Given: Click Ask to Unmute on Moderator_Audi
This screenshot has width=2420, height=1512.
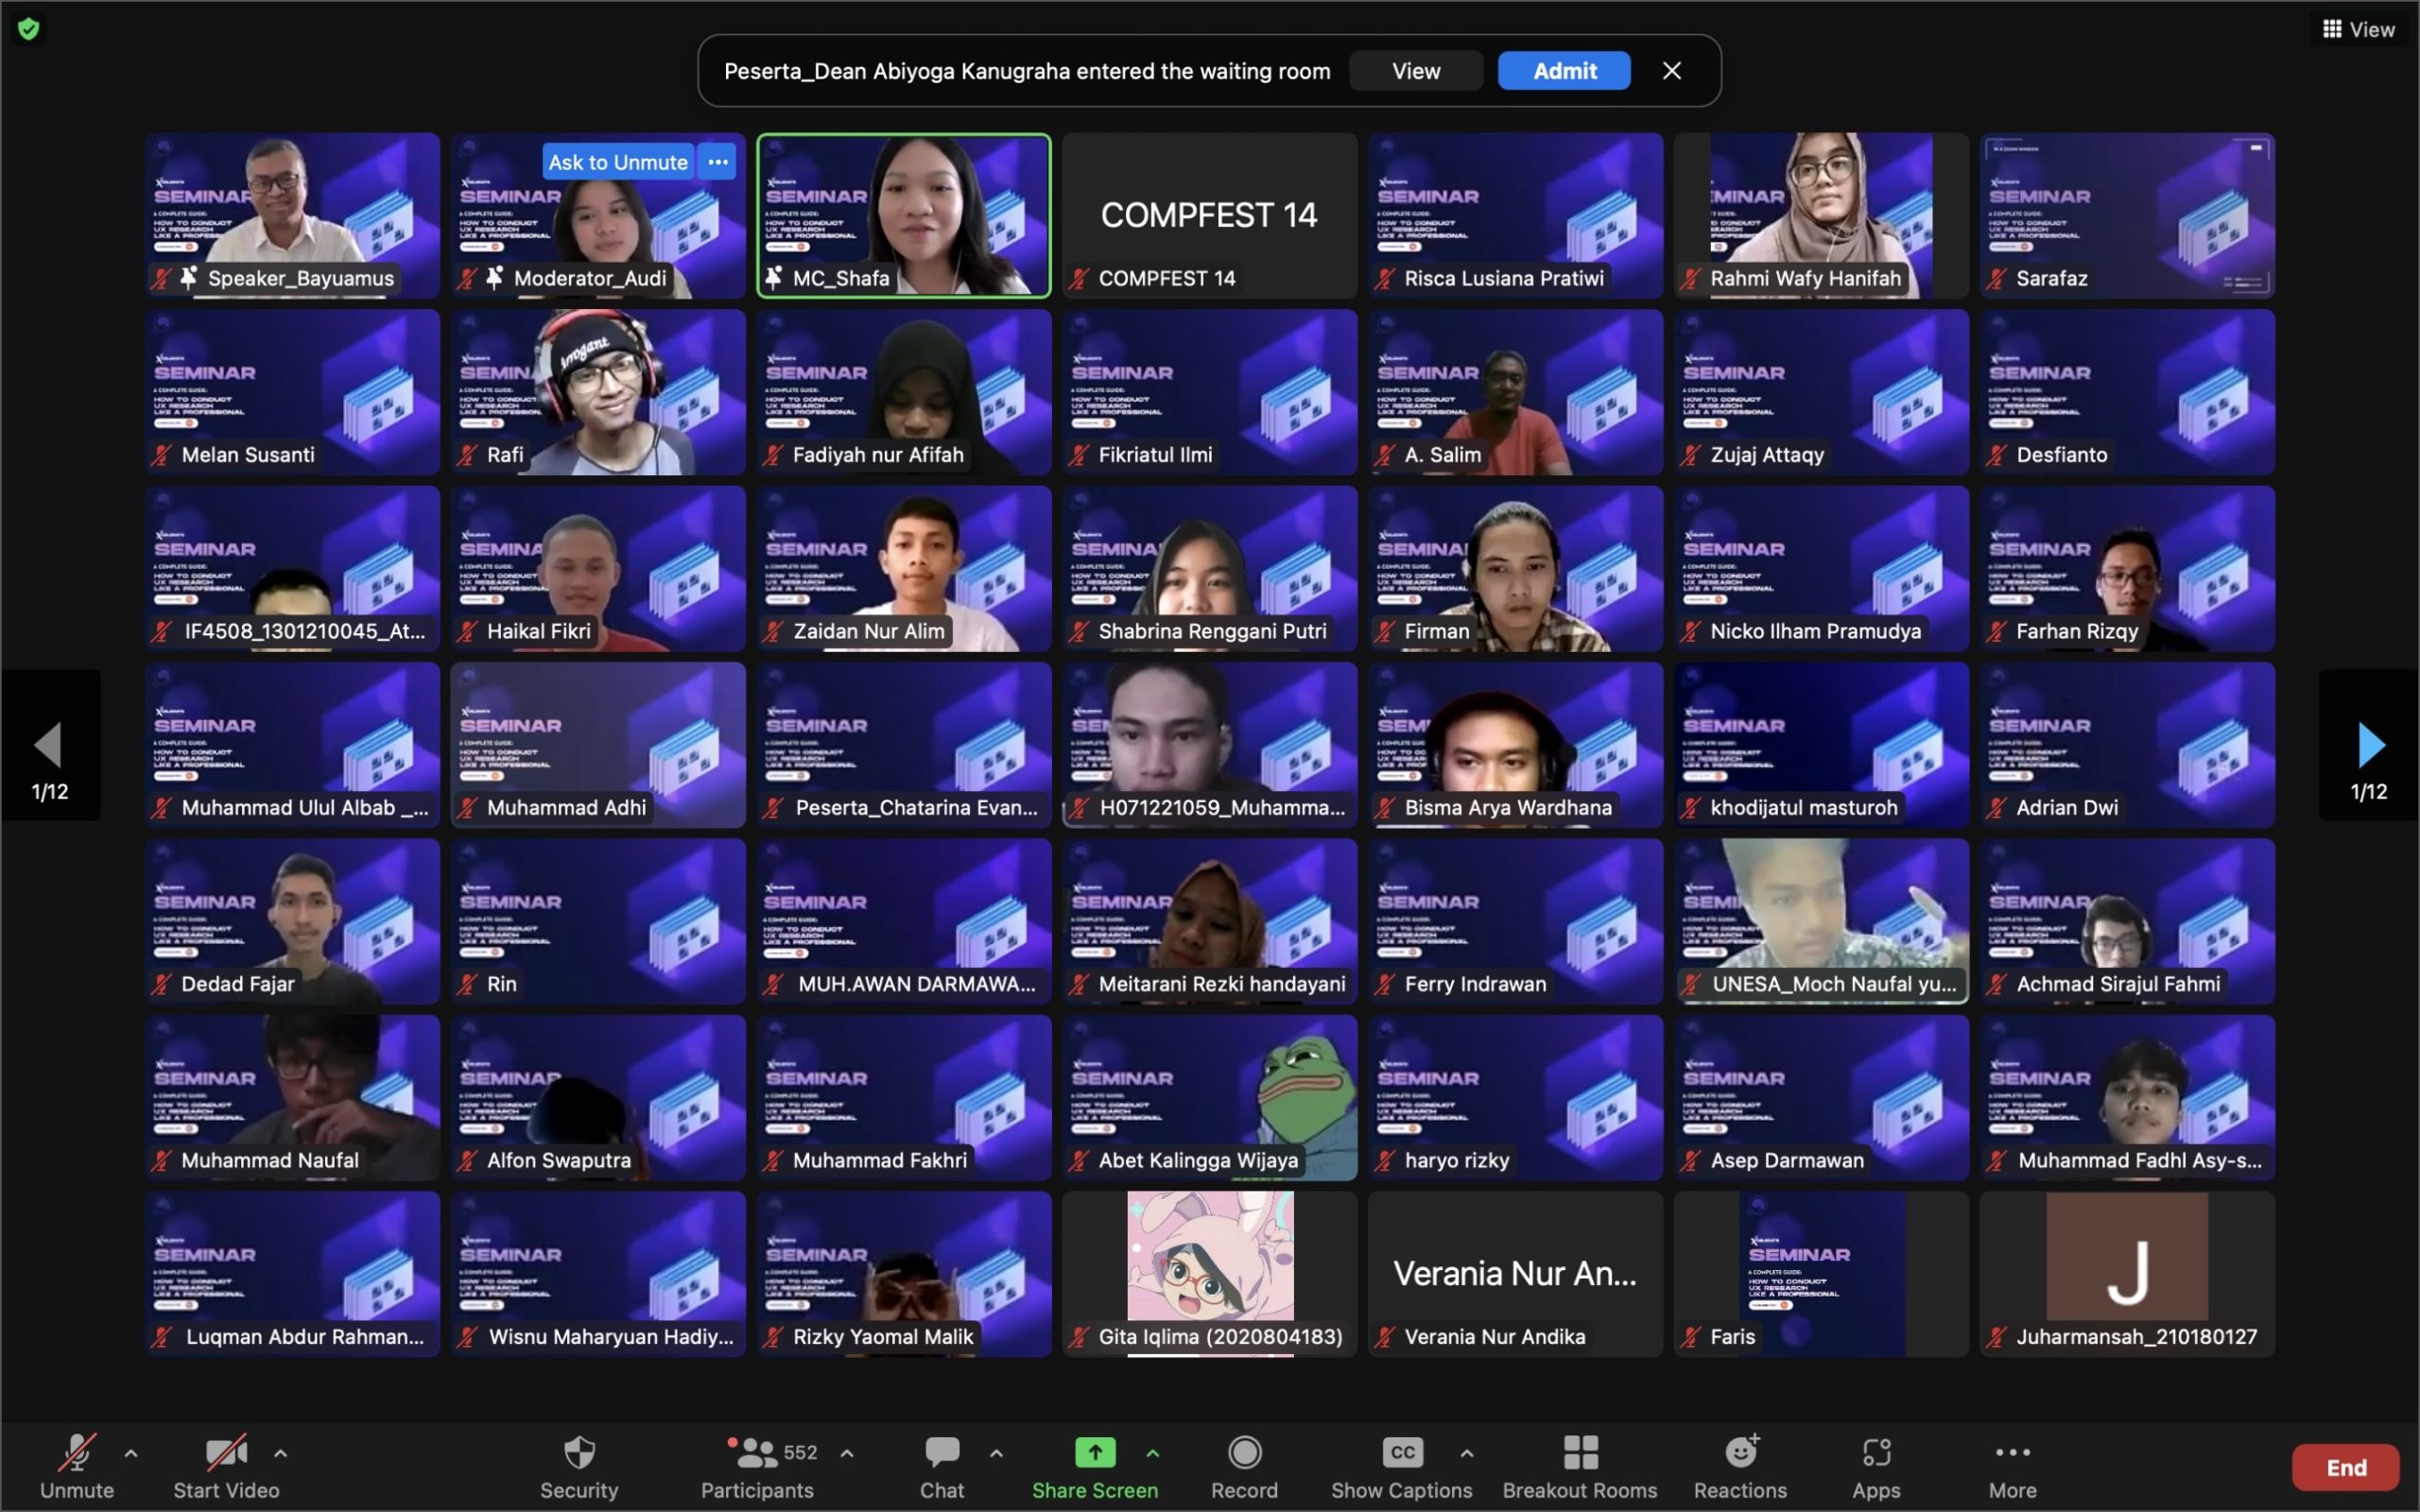Looking at the screenshot, I should click(x=618, y=162).
